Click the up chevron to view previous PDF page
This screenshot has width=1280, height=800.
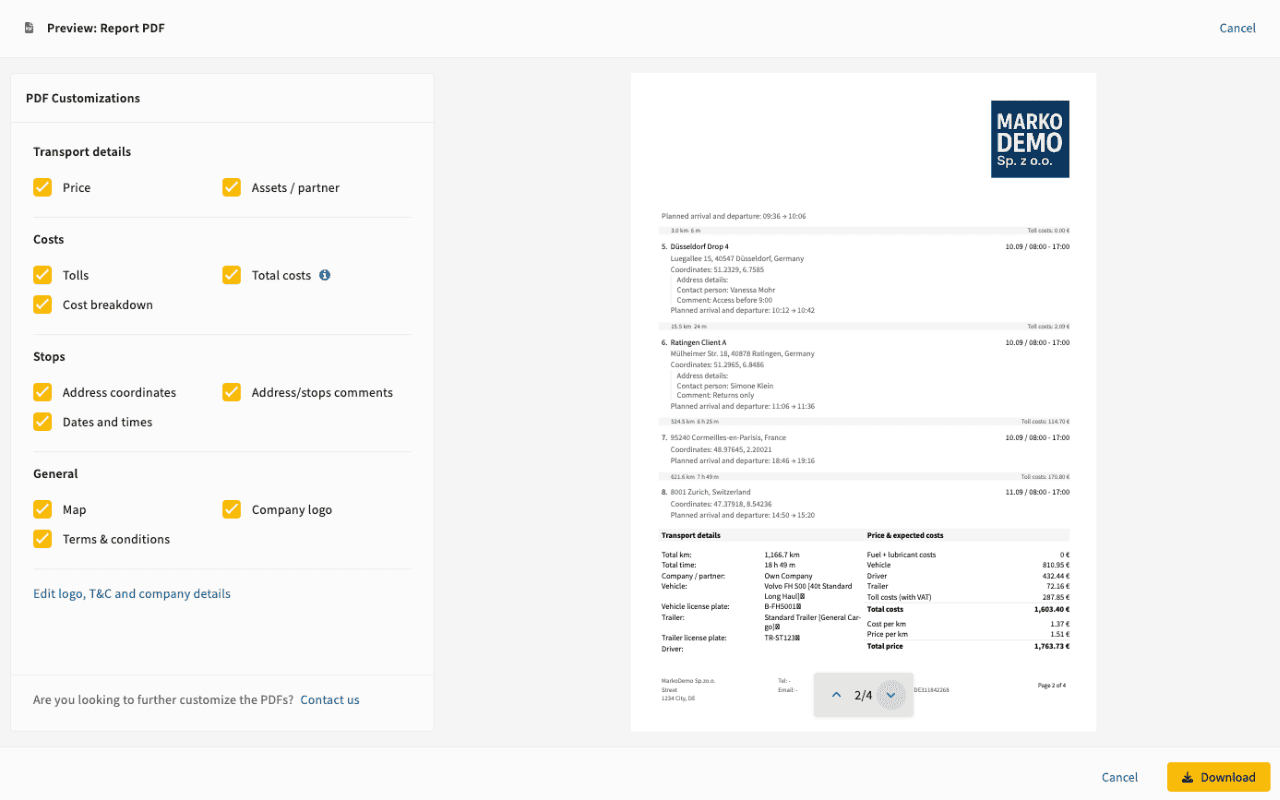(838, 694)
